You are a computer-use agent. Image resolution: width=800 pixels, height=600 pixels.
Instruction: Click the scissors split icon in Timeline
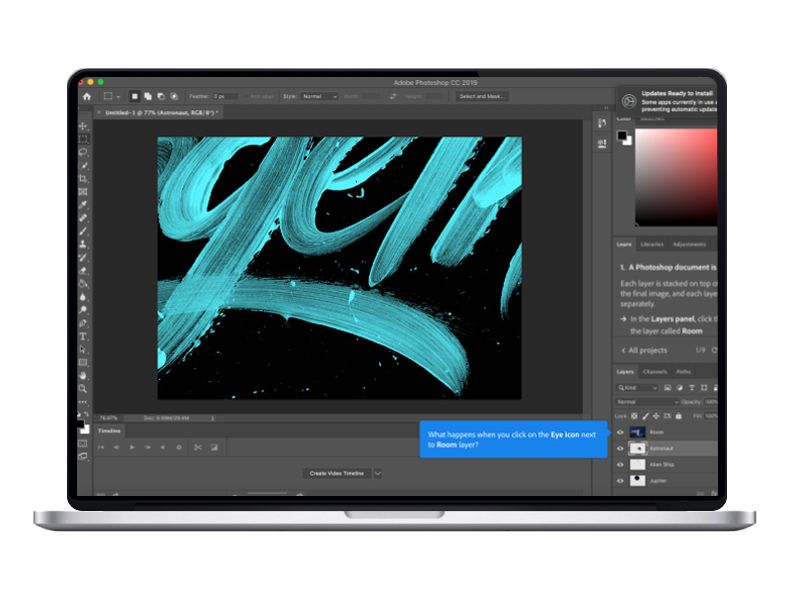pyautogui.click(x=198, y=447)
